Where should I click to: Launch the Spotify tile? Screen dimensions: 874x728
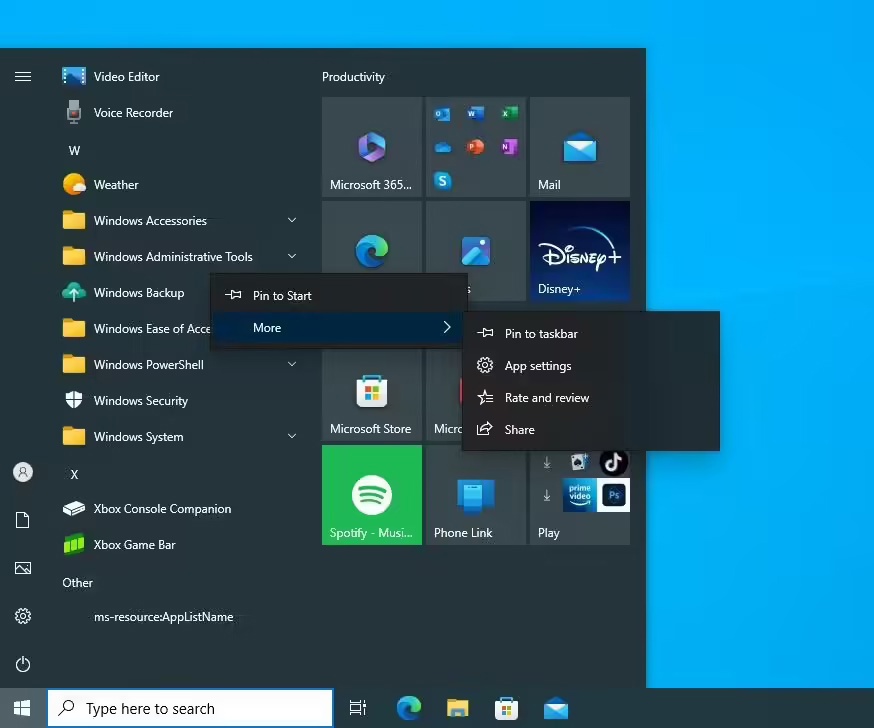click(371, 495)
